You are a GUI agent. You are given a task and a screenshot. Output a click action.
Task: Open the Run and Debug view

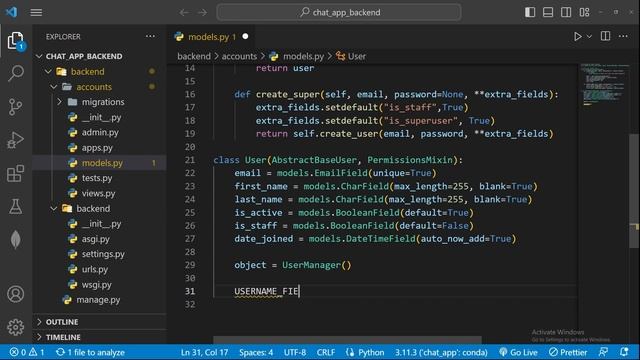(16, 140)
